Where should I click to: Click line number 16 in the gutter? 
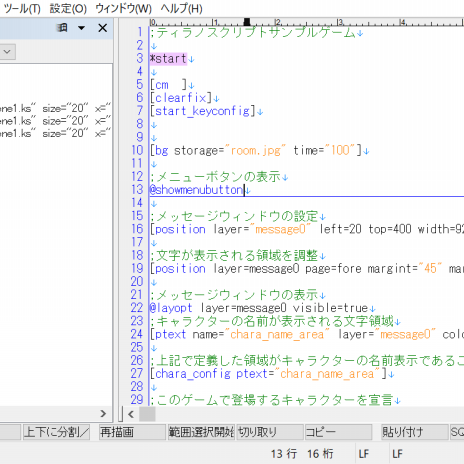tap(137, 229)
